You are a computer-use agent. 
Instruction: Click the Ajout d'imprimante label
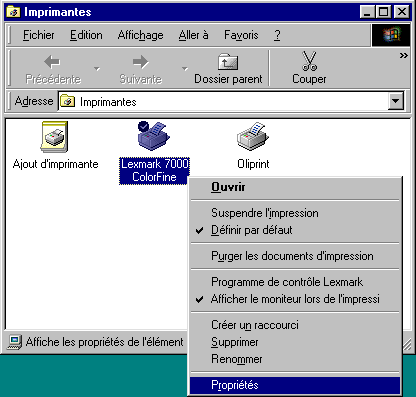55,164
